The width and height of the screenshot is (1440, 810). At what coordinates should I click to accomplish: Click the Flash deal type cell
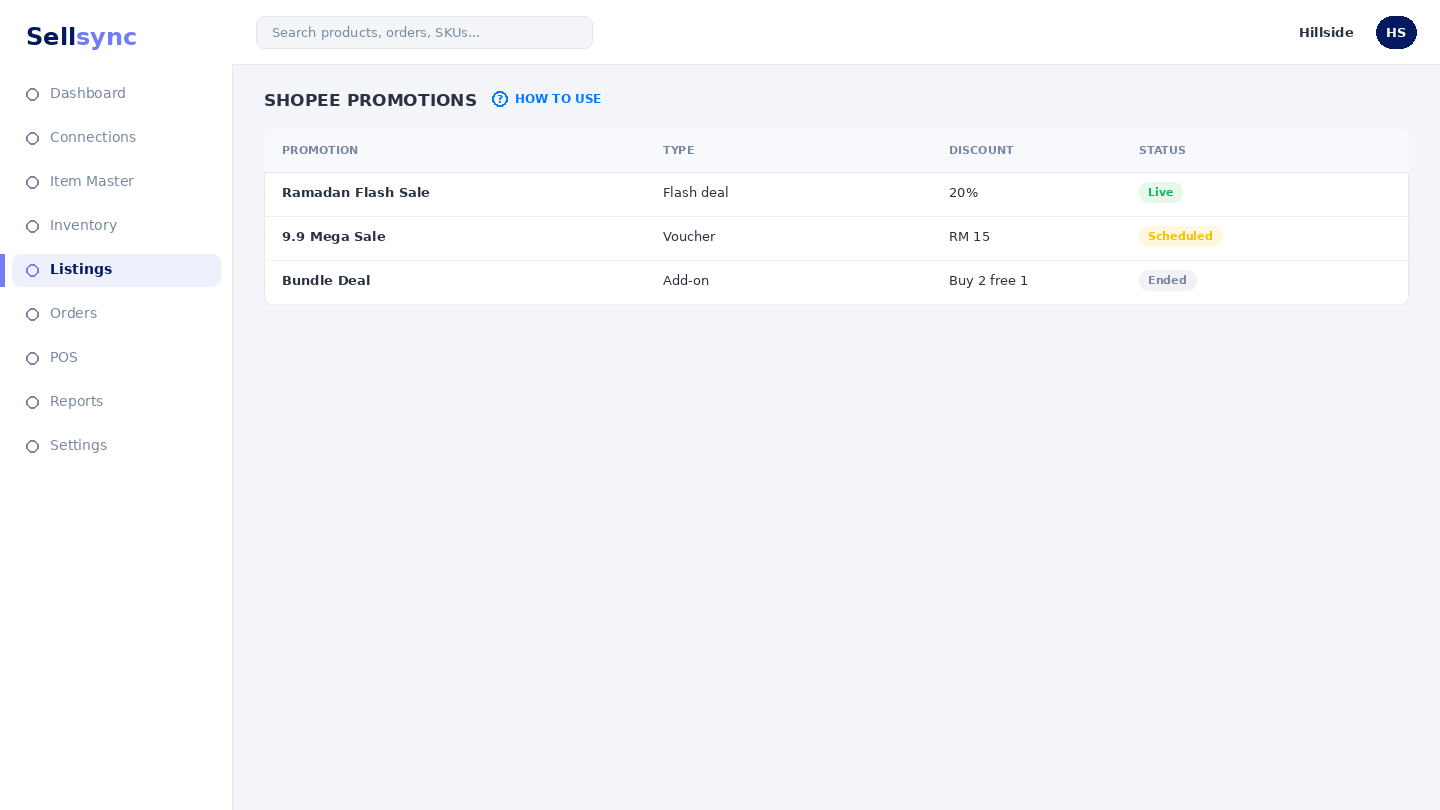pos(696,193)
